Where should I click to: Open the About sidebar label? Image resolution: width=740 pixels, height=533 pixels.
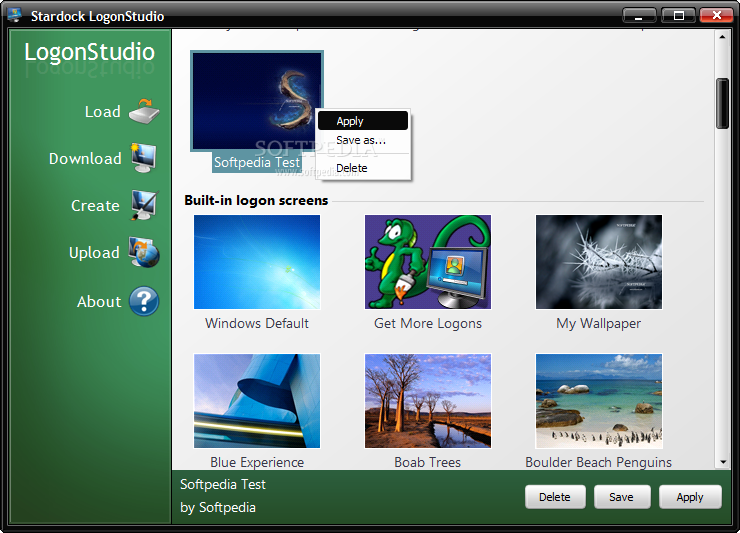(99, 302)
